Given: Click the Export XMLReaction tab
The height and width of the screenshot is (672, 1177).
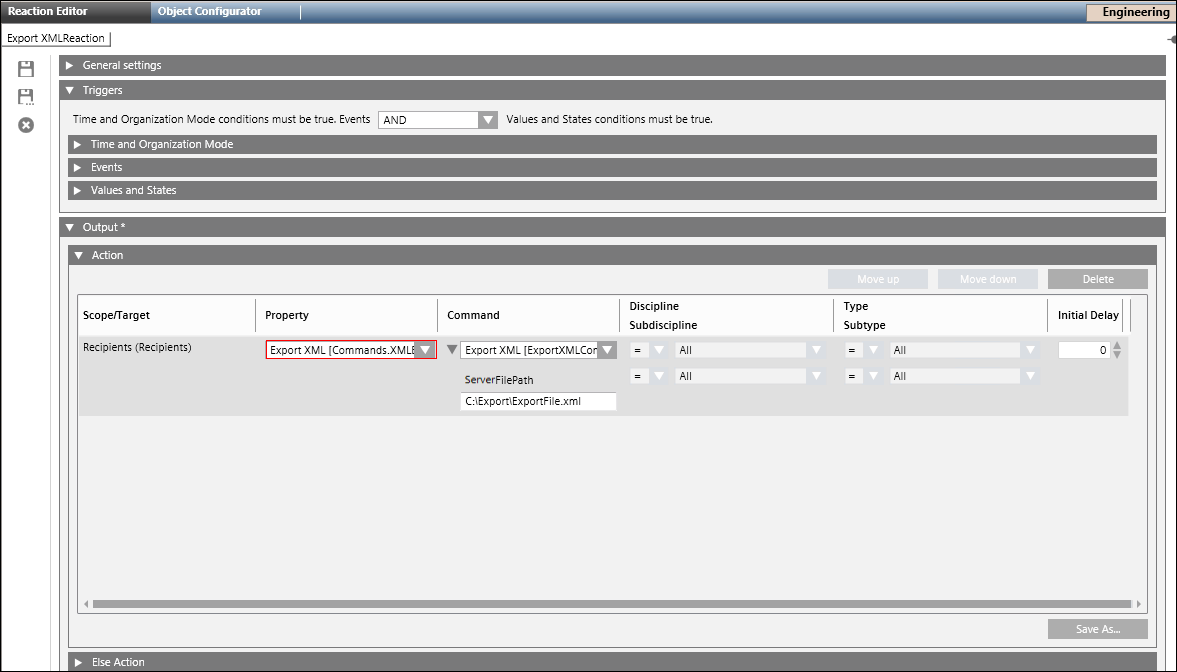Looking at the screenshot, I should [55, 38].
